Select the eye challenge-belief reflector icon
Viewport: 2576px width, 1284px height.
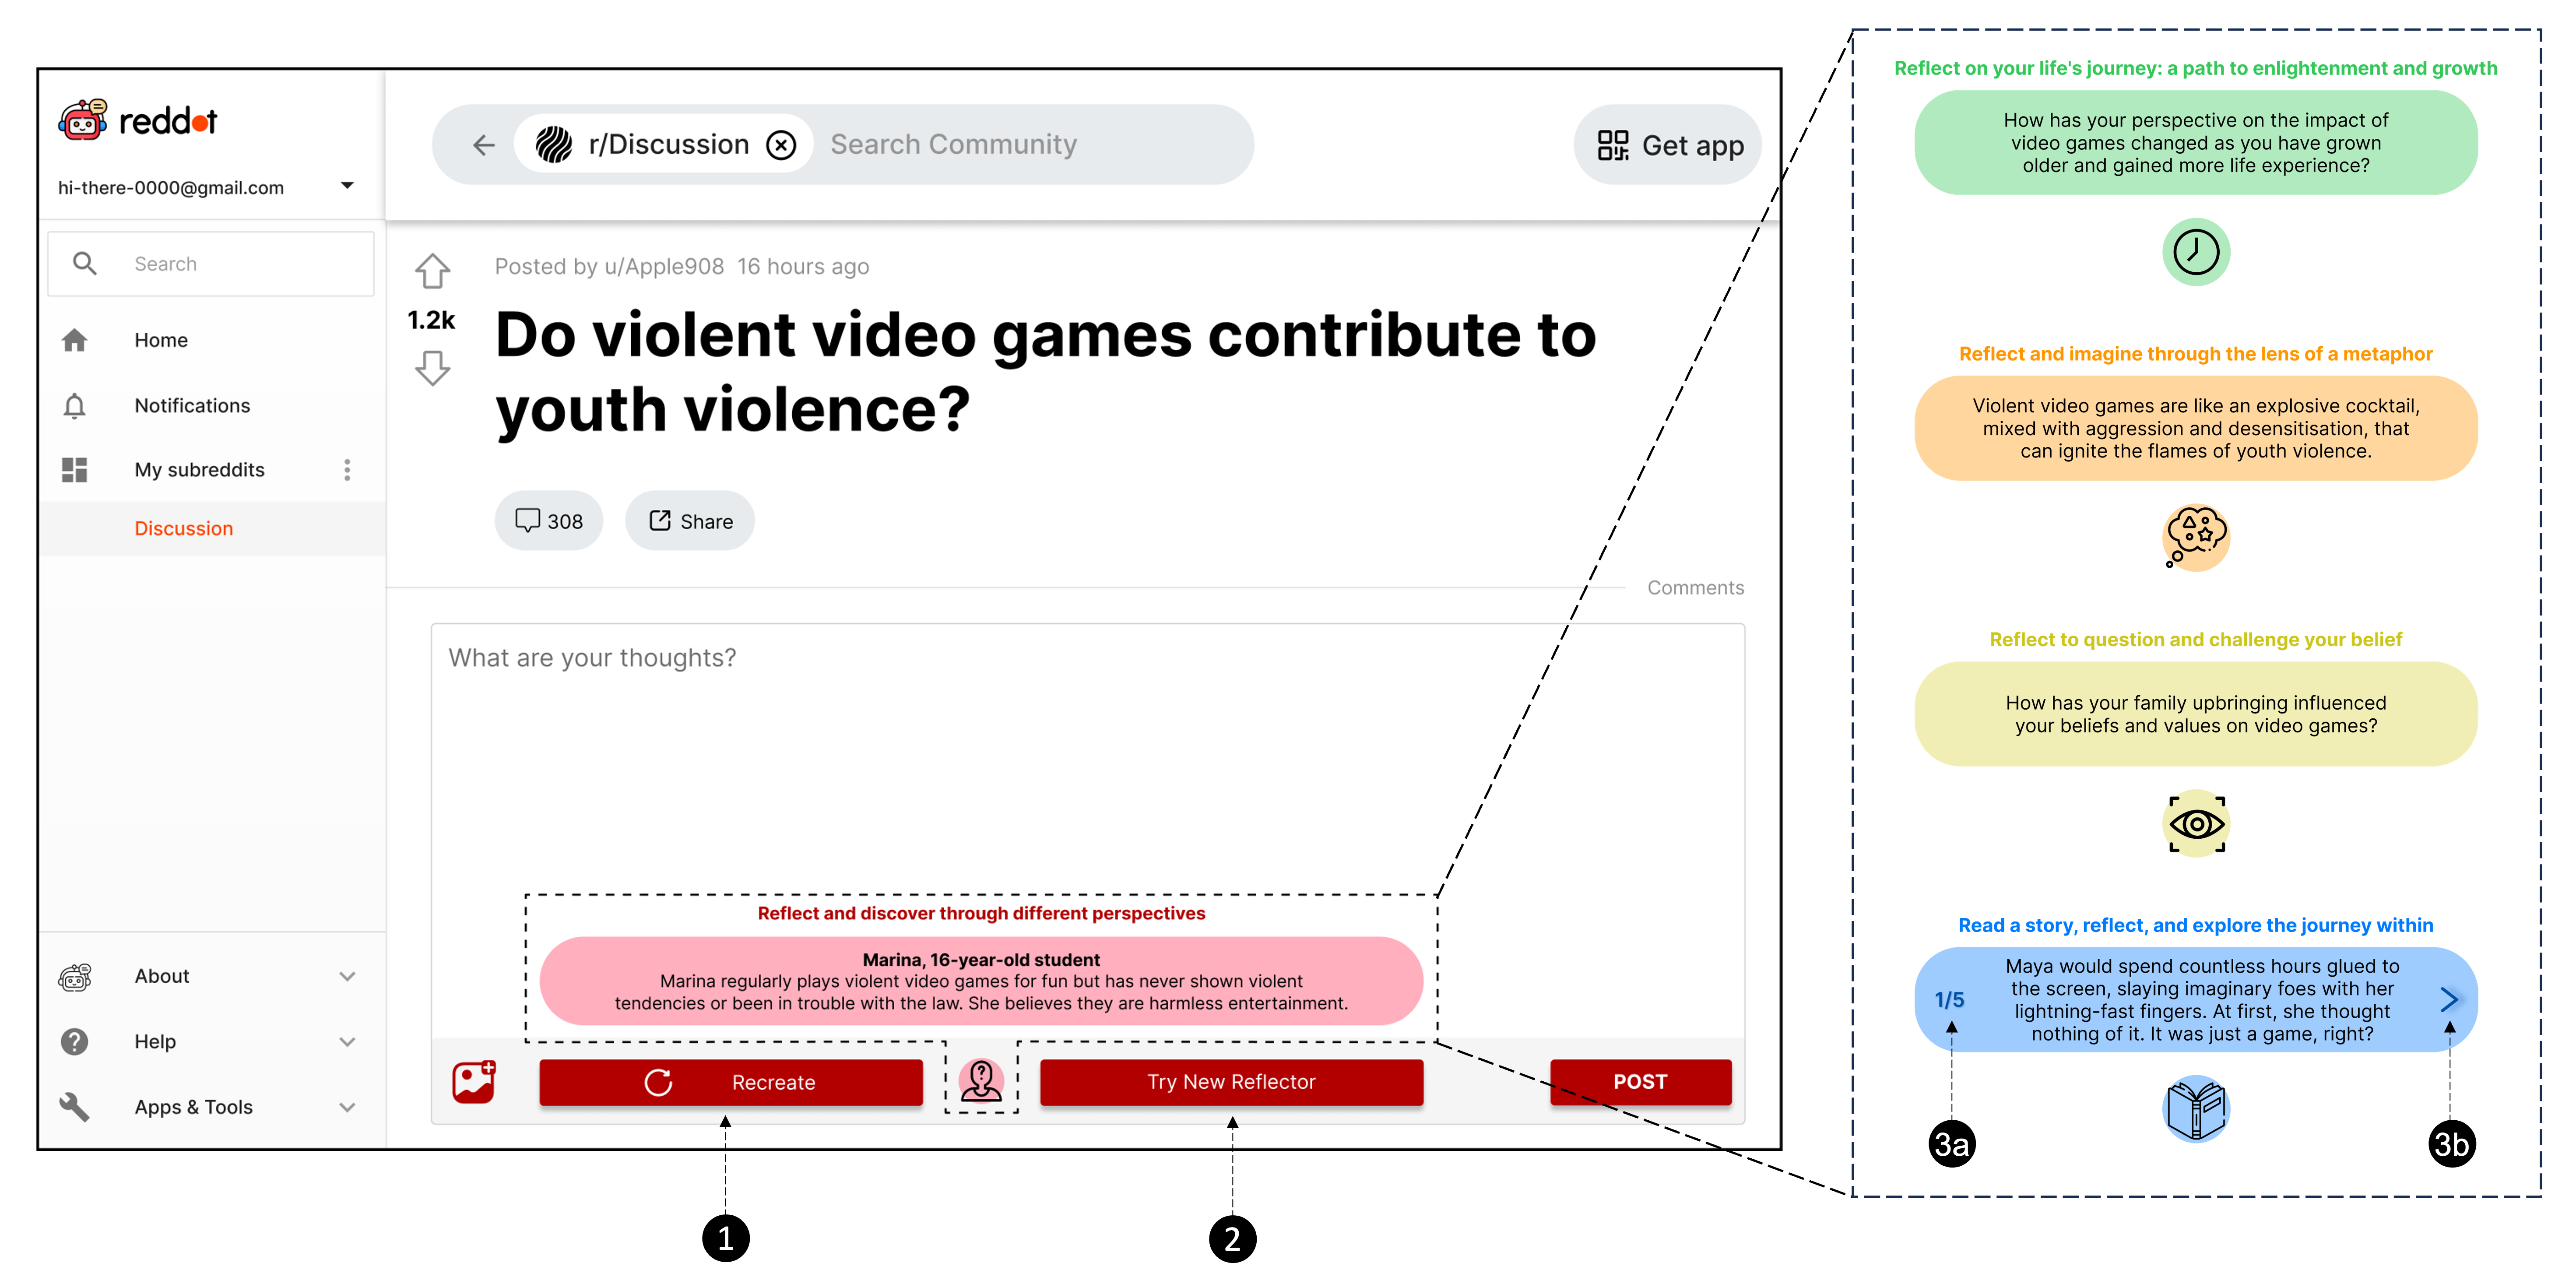tap(2196, 824)
